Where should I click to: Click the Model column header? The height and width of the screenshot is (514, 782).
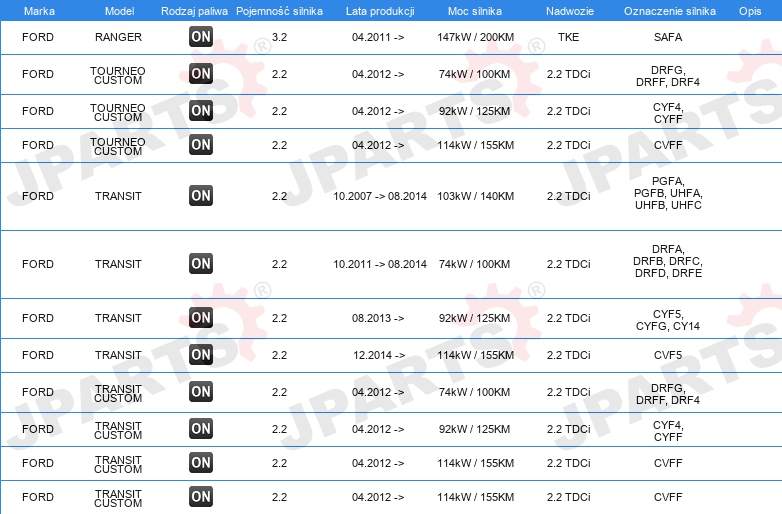120,11
